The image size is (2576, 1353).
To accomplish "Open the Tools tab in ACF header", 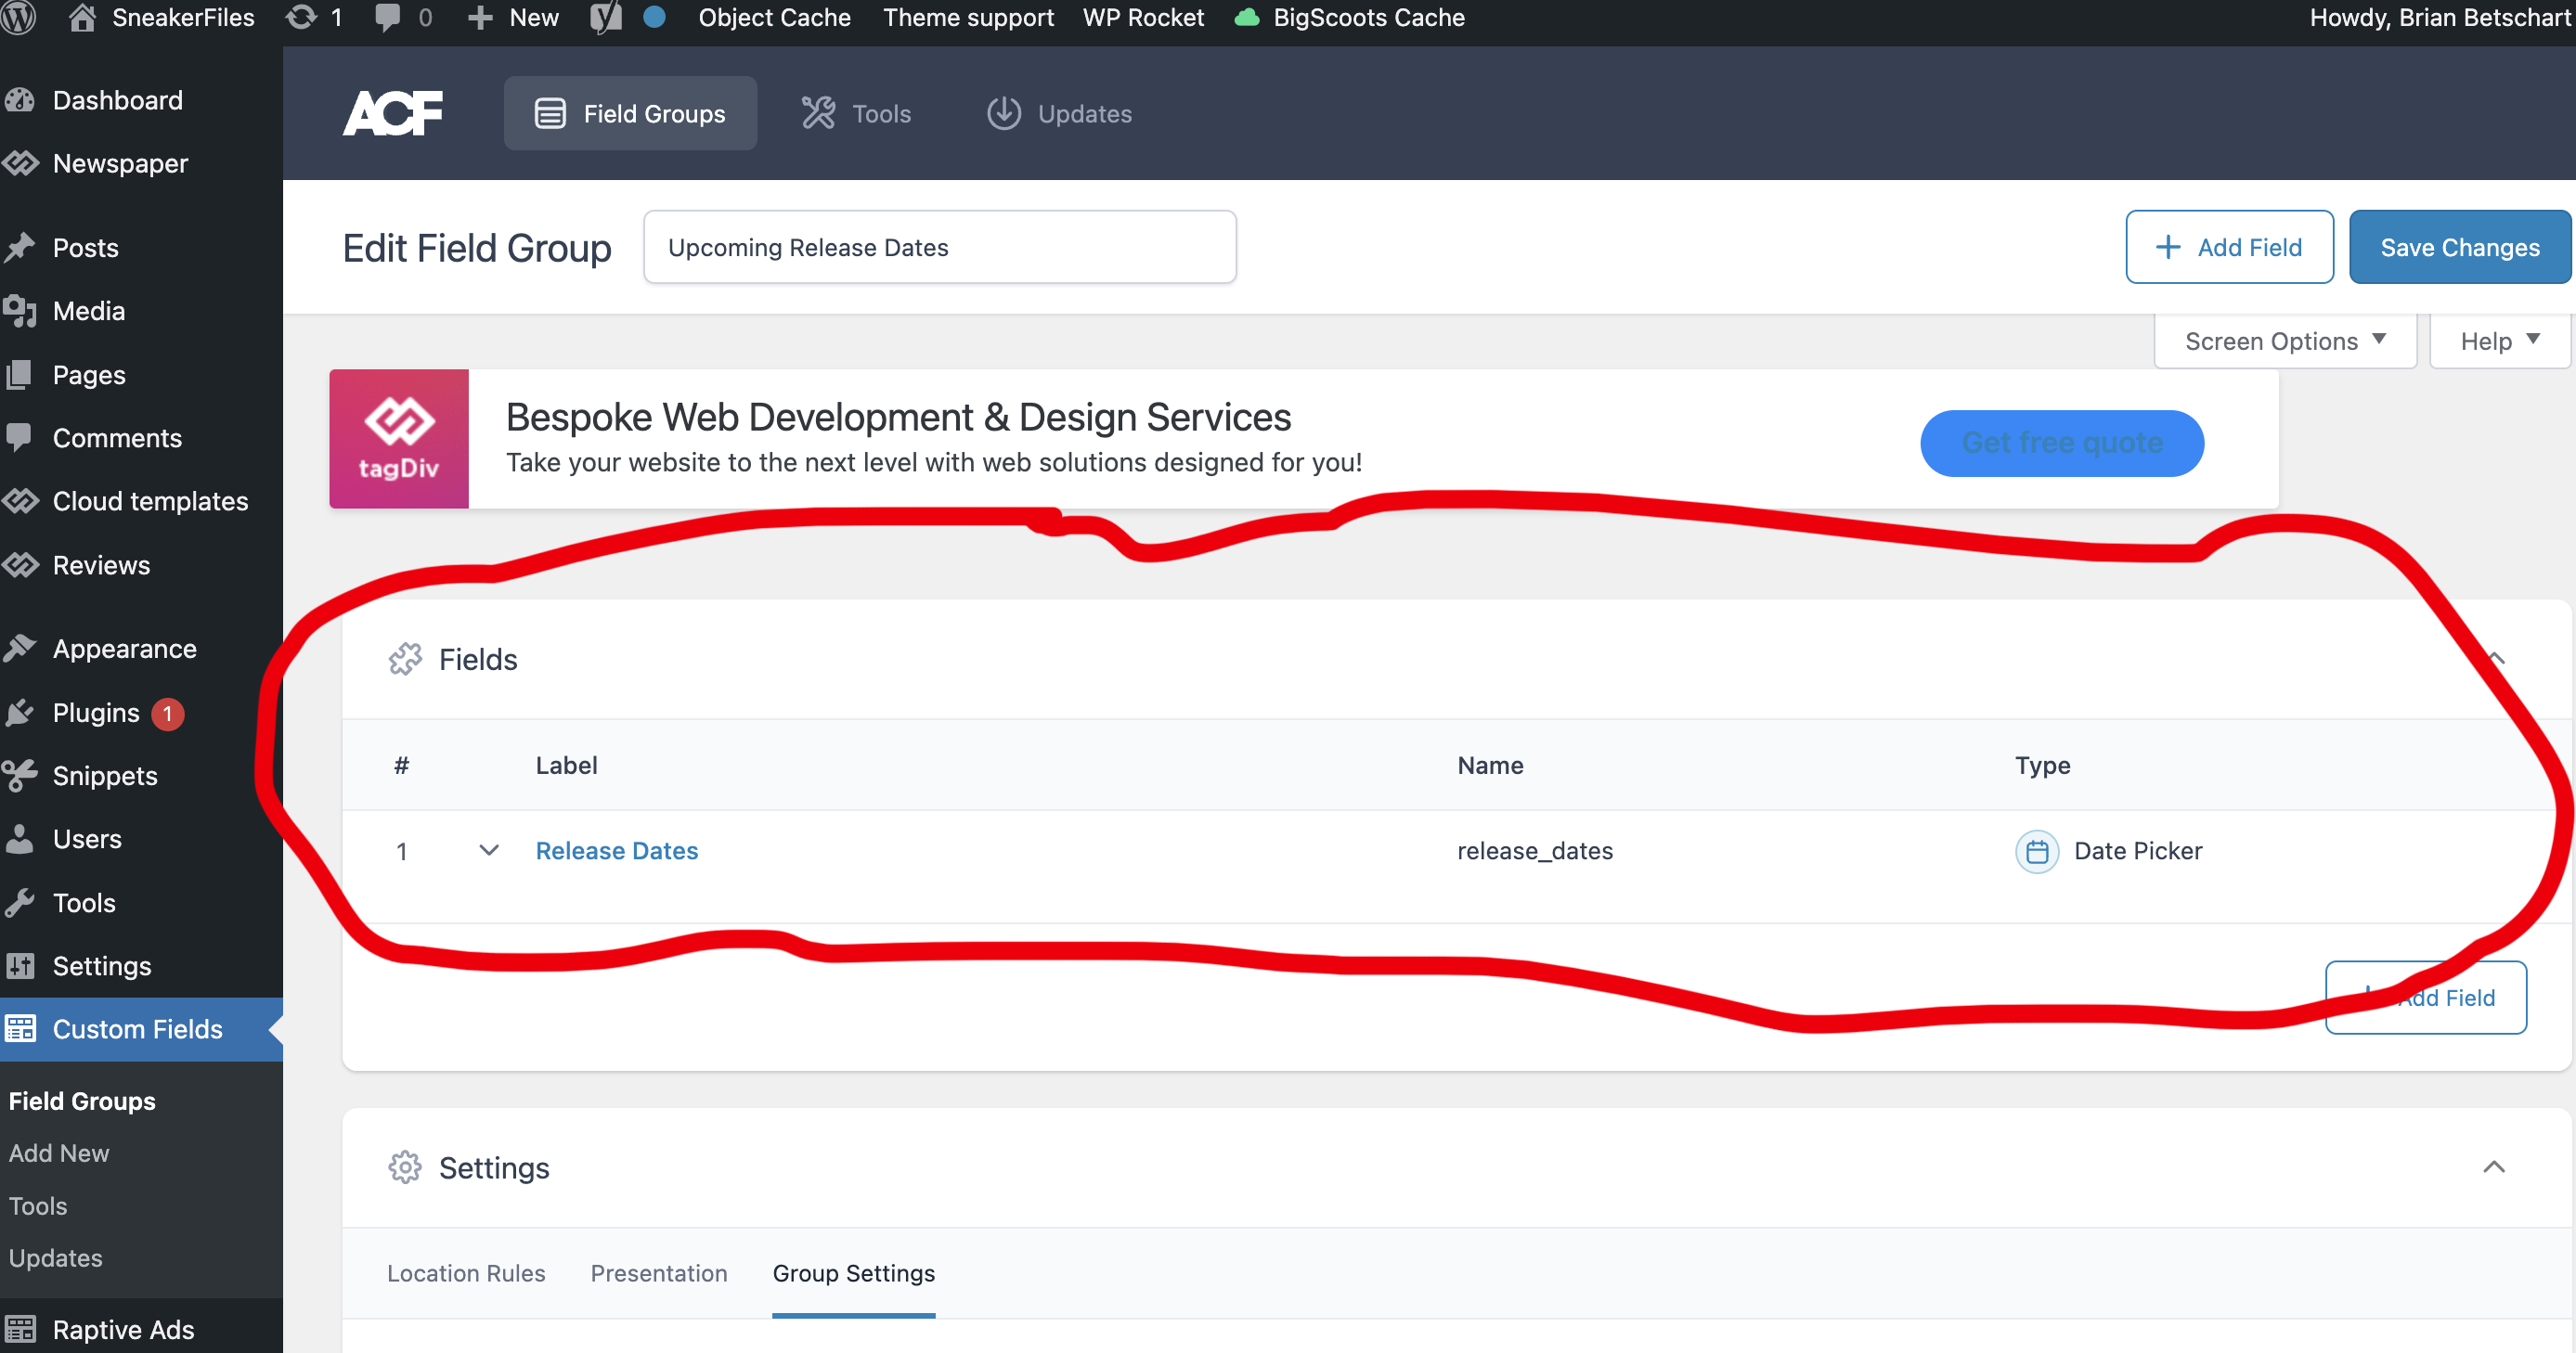I will coord(856,113).
